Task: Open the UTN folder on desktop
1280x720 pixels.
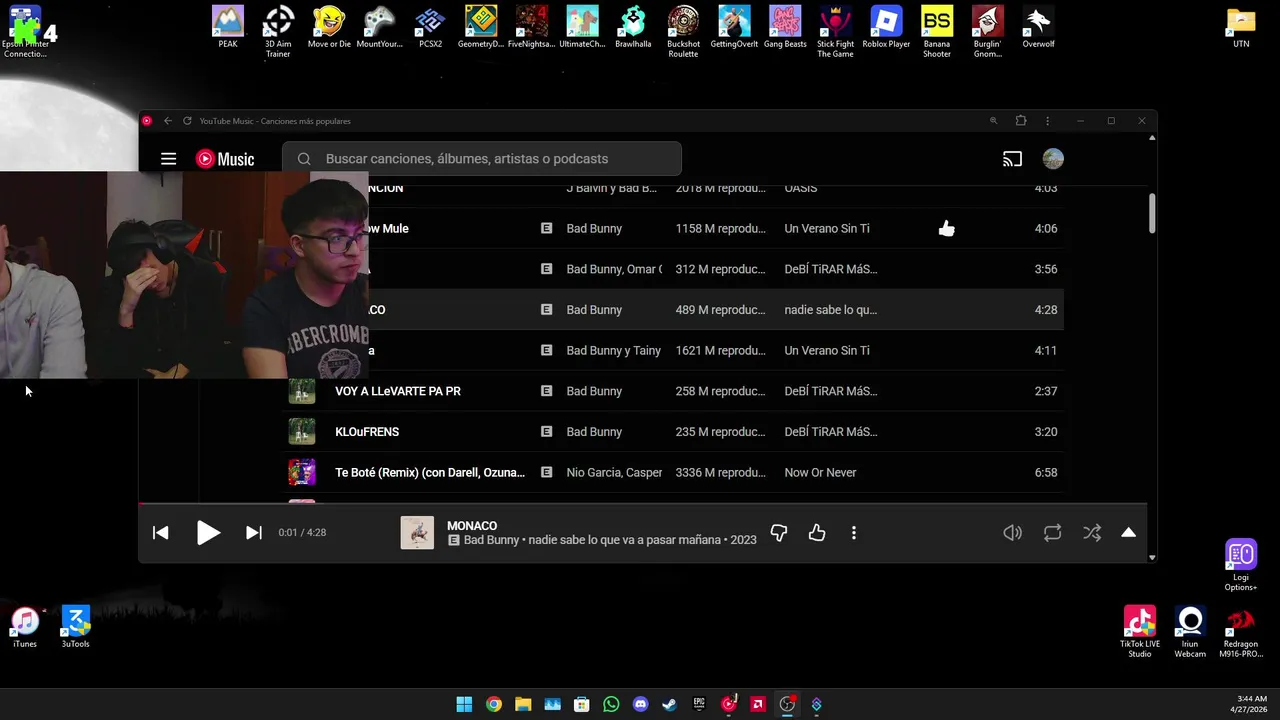Action: click(1241, 27)
